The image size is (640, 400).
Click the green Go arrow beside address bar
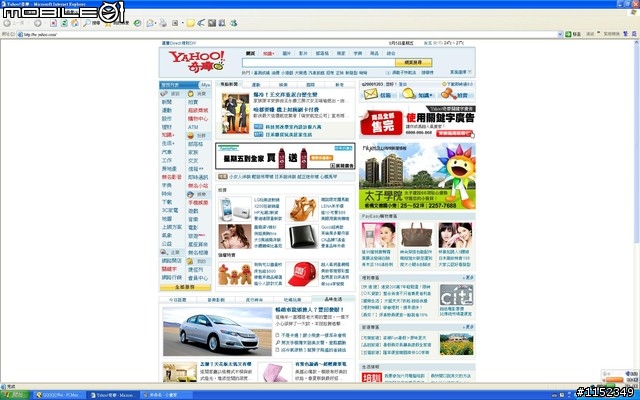(568, 34)
